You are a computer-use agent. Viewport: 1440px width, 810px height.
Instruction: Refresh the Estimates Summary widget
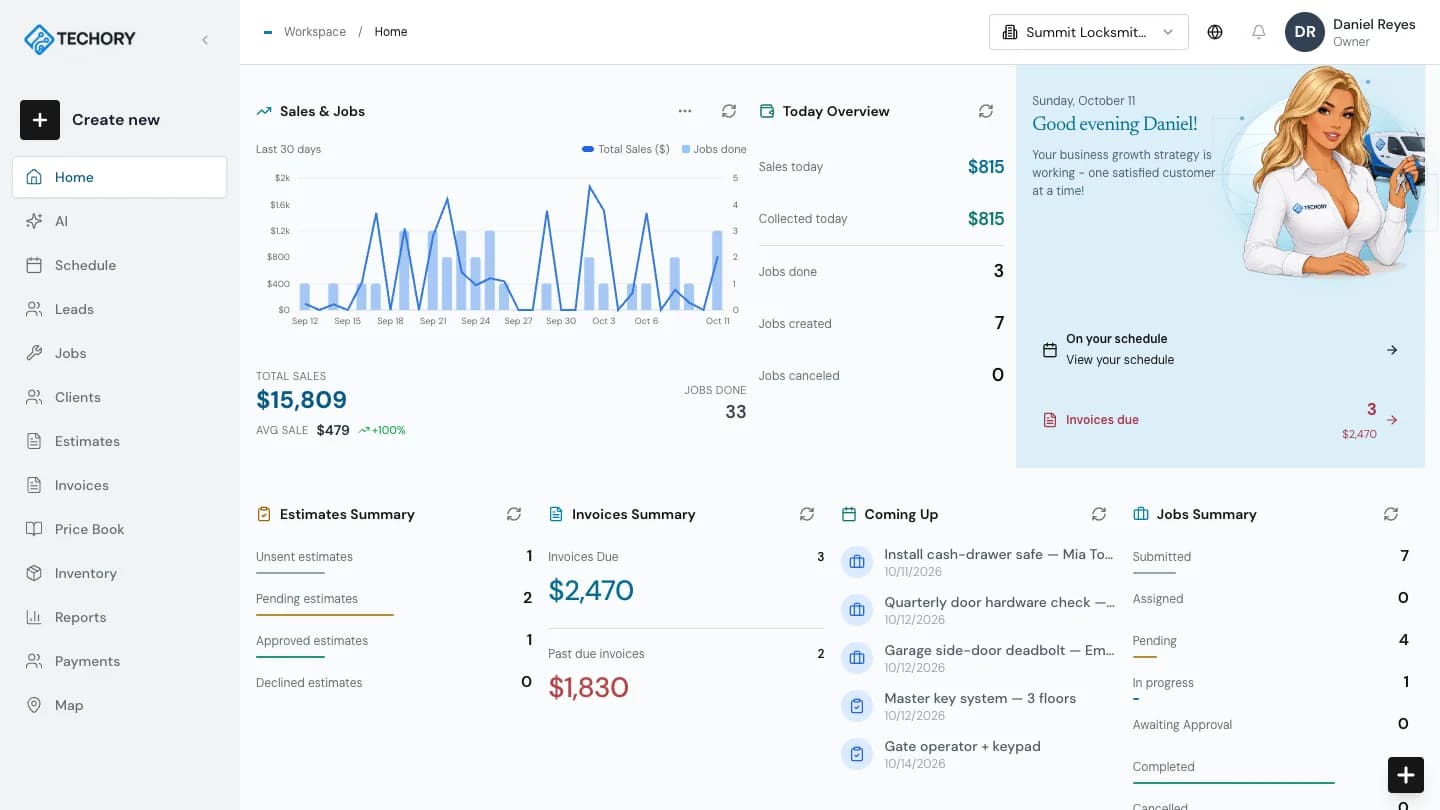[x=514, y=514]
